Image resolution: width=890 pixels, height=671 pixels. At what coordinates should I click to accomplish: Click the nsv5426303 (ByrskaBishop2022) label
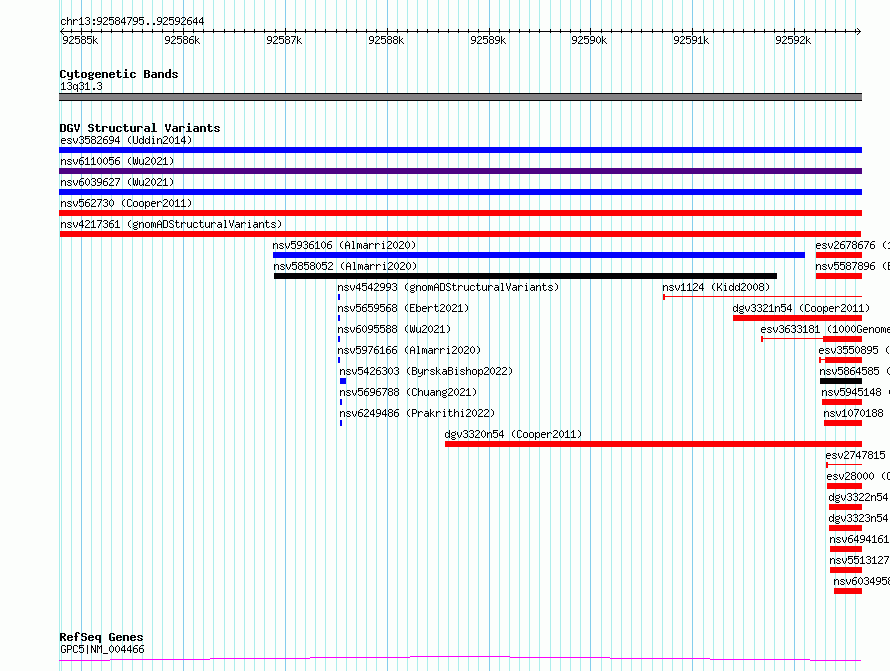pyautogui.click(x=426, y=371)
